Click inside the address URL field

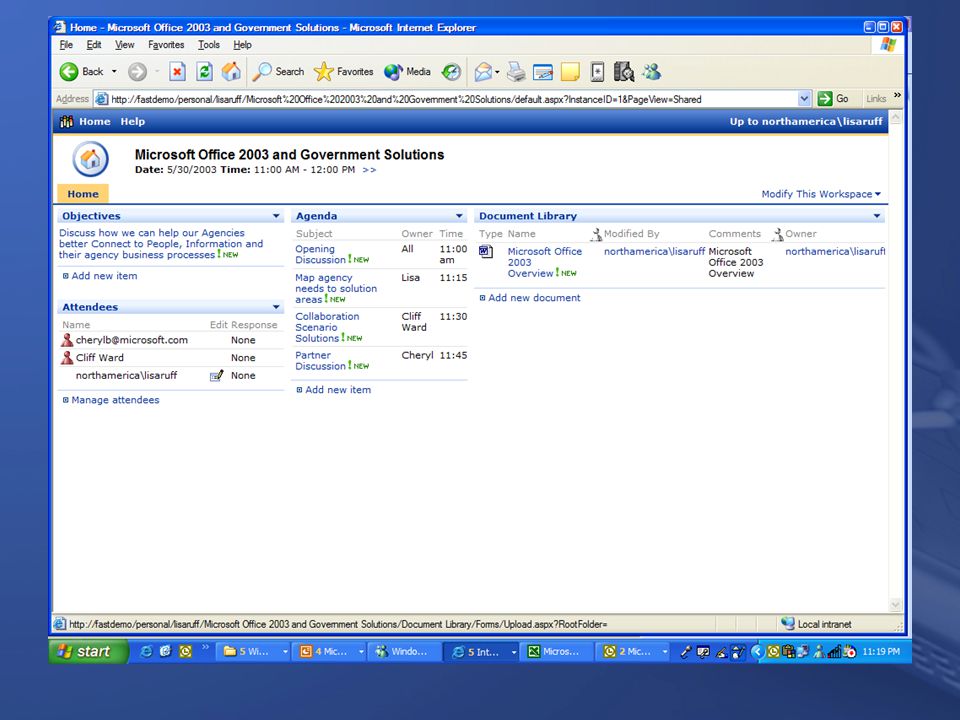453,99
